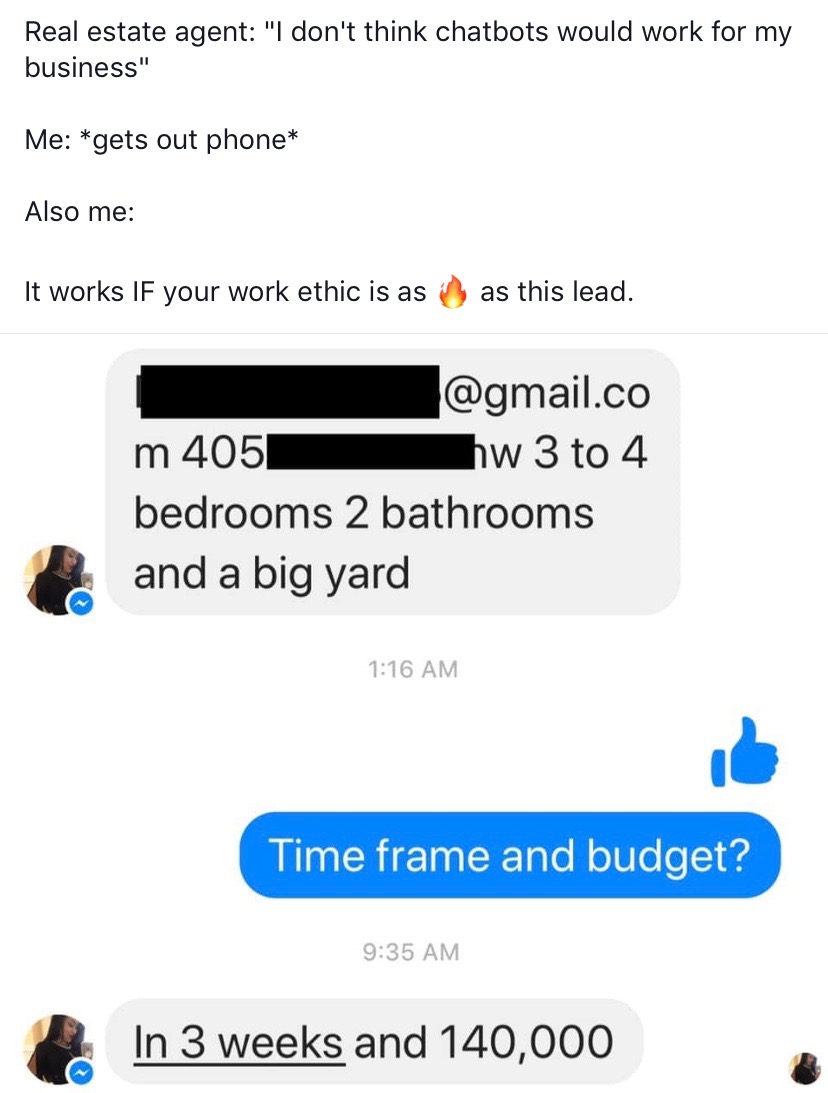The width and height of the screenshot is (828, 1093).
Task: Click the "Real estate agent" post text line
Action: [x=408, y=49]
